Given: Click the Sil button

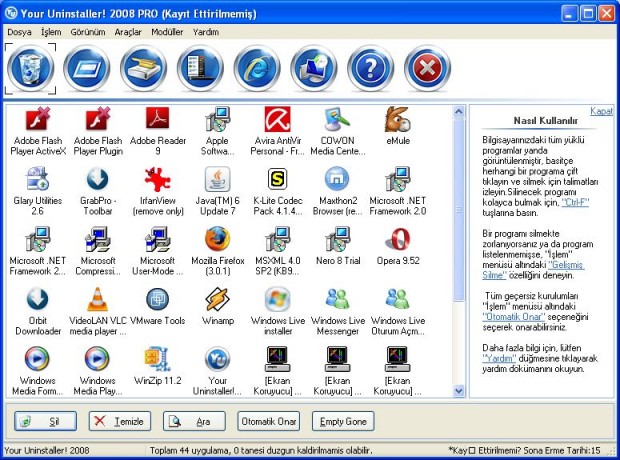Looking at the screenshot, I should click(x=45, y=421).
